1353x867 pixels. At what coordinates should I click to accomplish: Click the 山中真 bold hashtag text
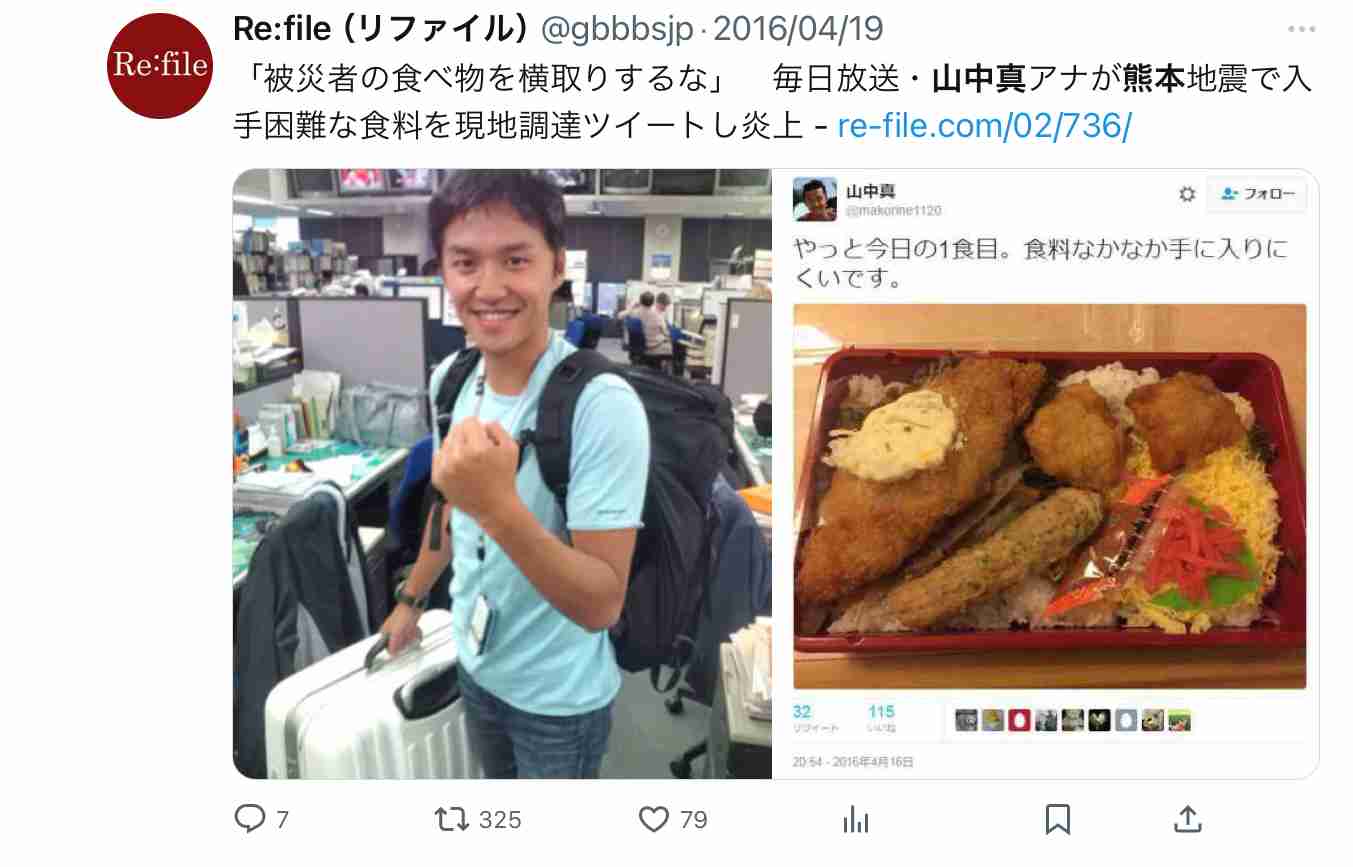[978, 79]
